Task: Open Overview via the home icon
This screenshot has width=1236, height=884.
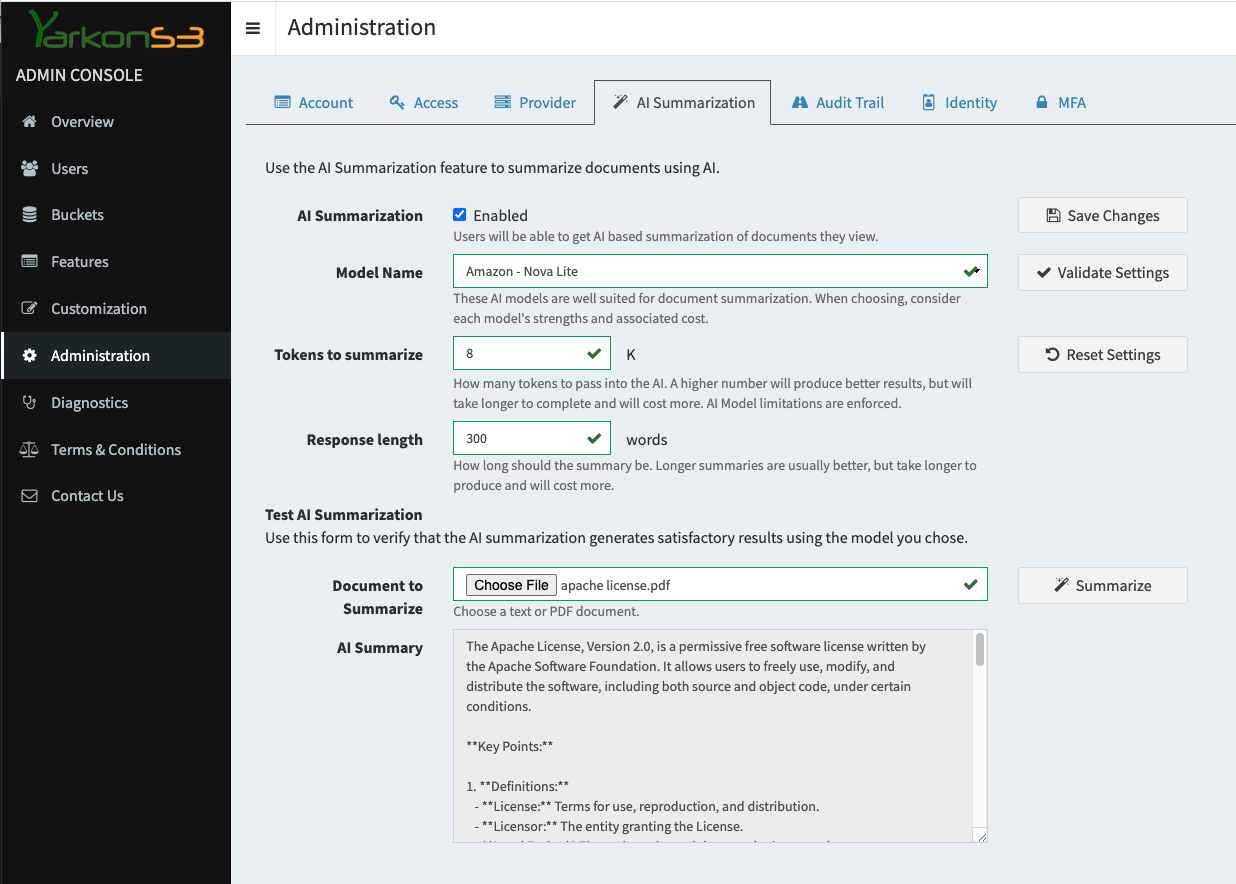Action: (30, 122)
